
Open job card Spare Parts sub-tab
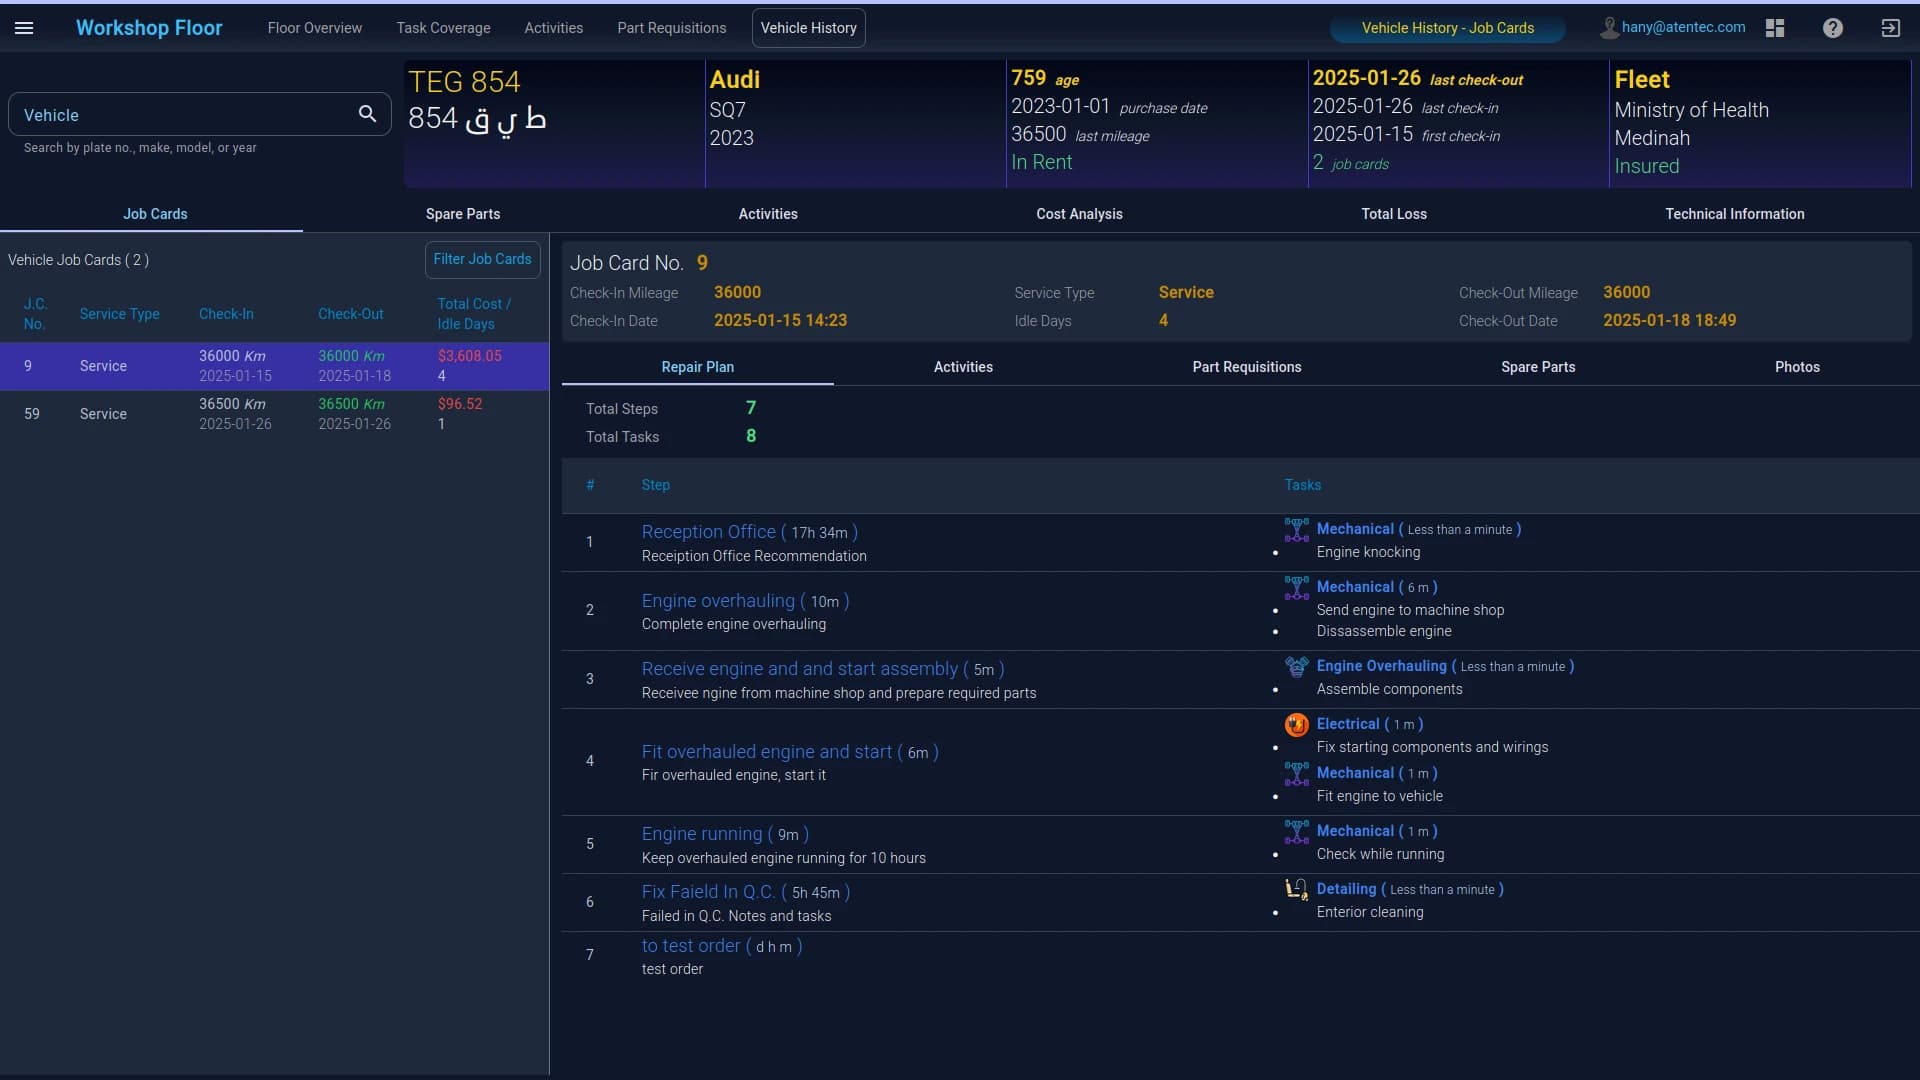[1538, 367]
